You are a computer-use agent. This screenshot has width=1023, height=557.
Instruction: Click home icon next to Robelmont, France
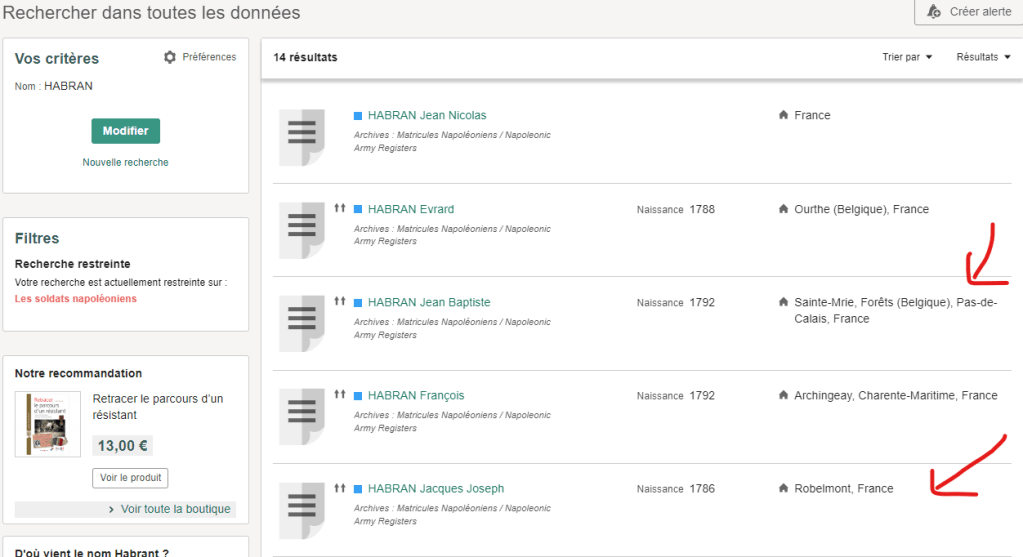click(x=783, y=489)
